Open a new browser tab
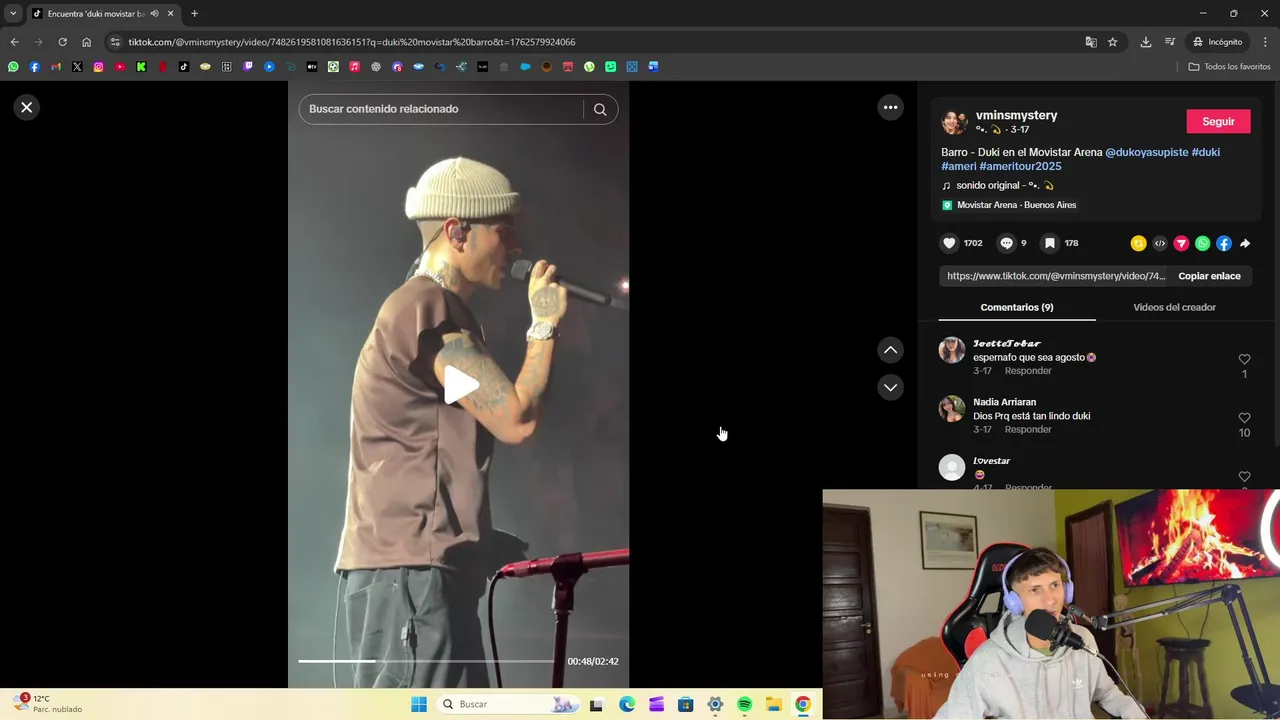1280x720 pixels. [194, 13]
